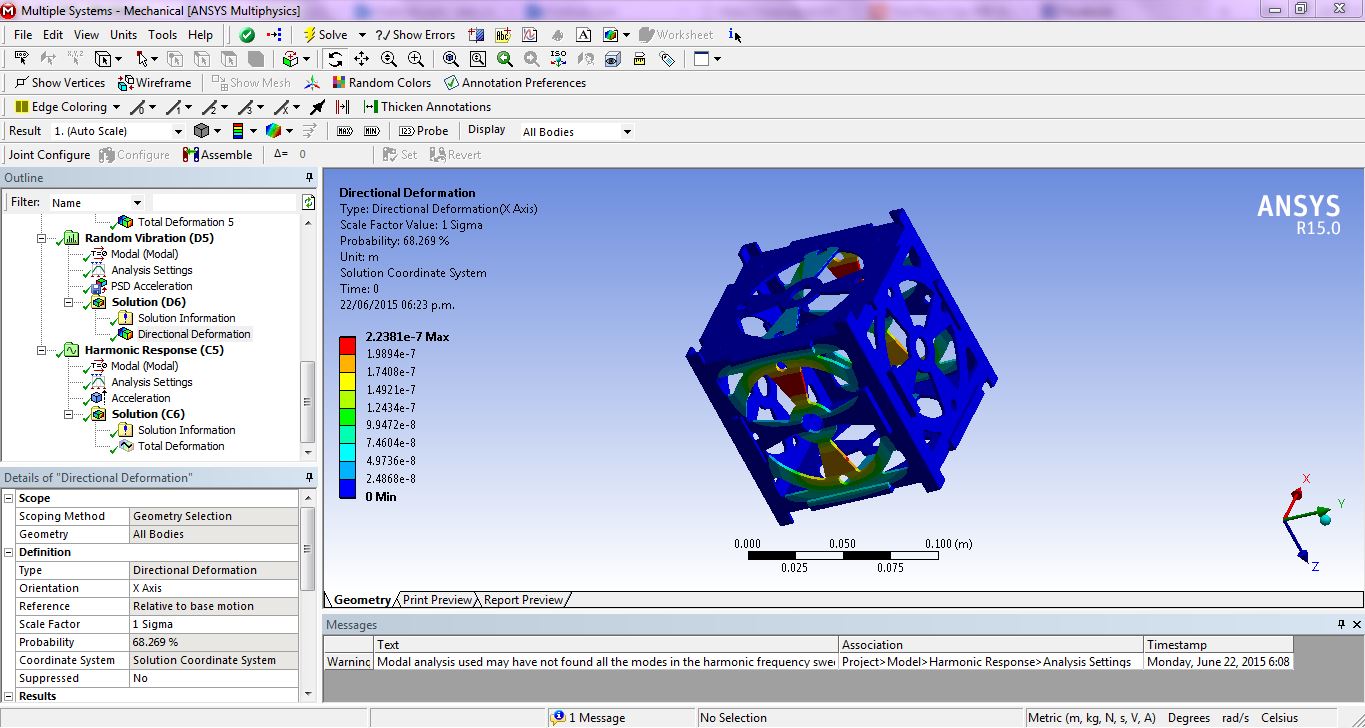Collapse the Random Vibration (D5) node
1365x728 pixels.
[x=42, y=238]
